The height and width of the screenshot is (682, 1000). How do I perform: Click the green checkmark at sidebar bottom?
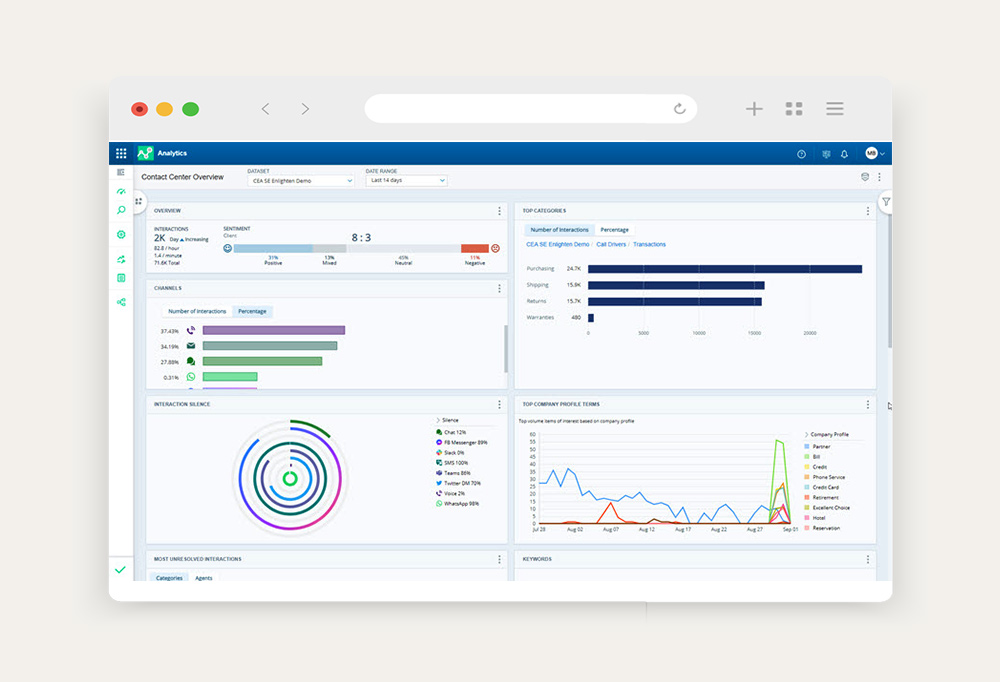(121, 570)
